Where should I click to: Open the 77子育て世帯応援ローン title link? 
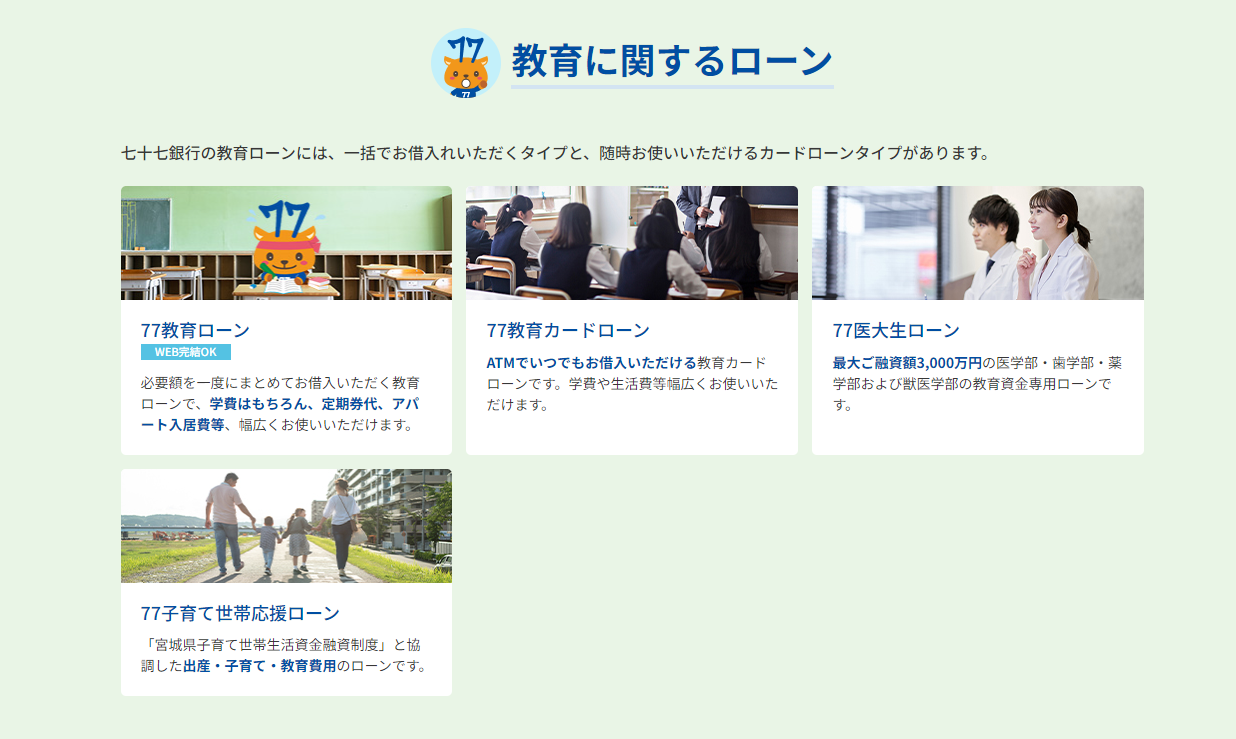coord(240,613)
